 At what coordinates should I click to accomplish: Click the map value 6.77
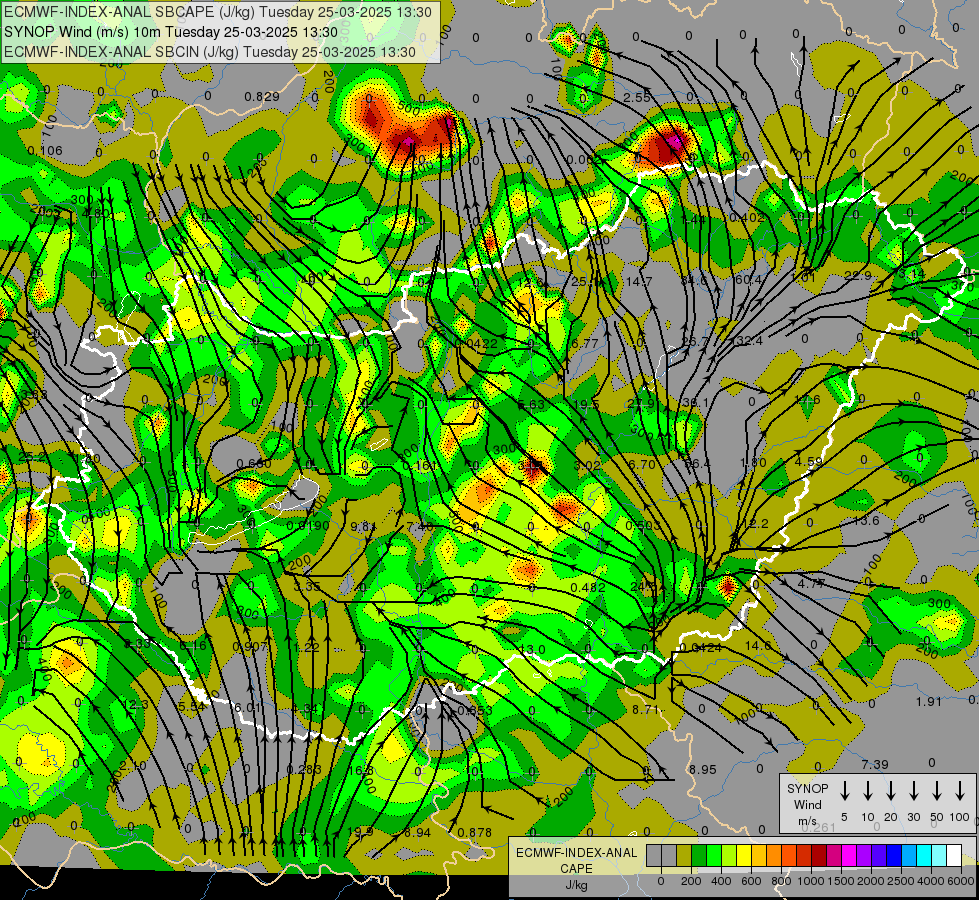tap(584, 344)
